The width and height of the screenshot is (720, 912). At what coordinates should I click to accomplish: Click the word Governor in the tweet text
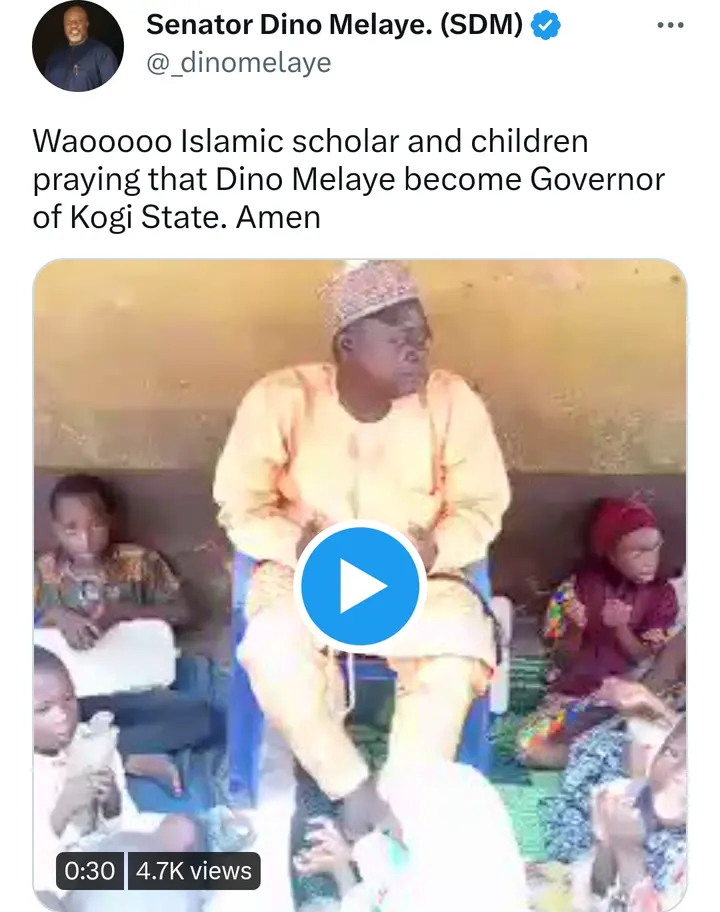[x=597, y=180]
